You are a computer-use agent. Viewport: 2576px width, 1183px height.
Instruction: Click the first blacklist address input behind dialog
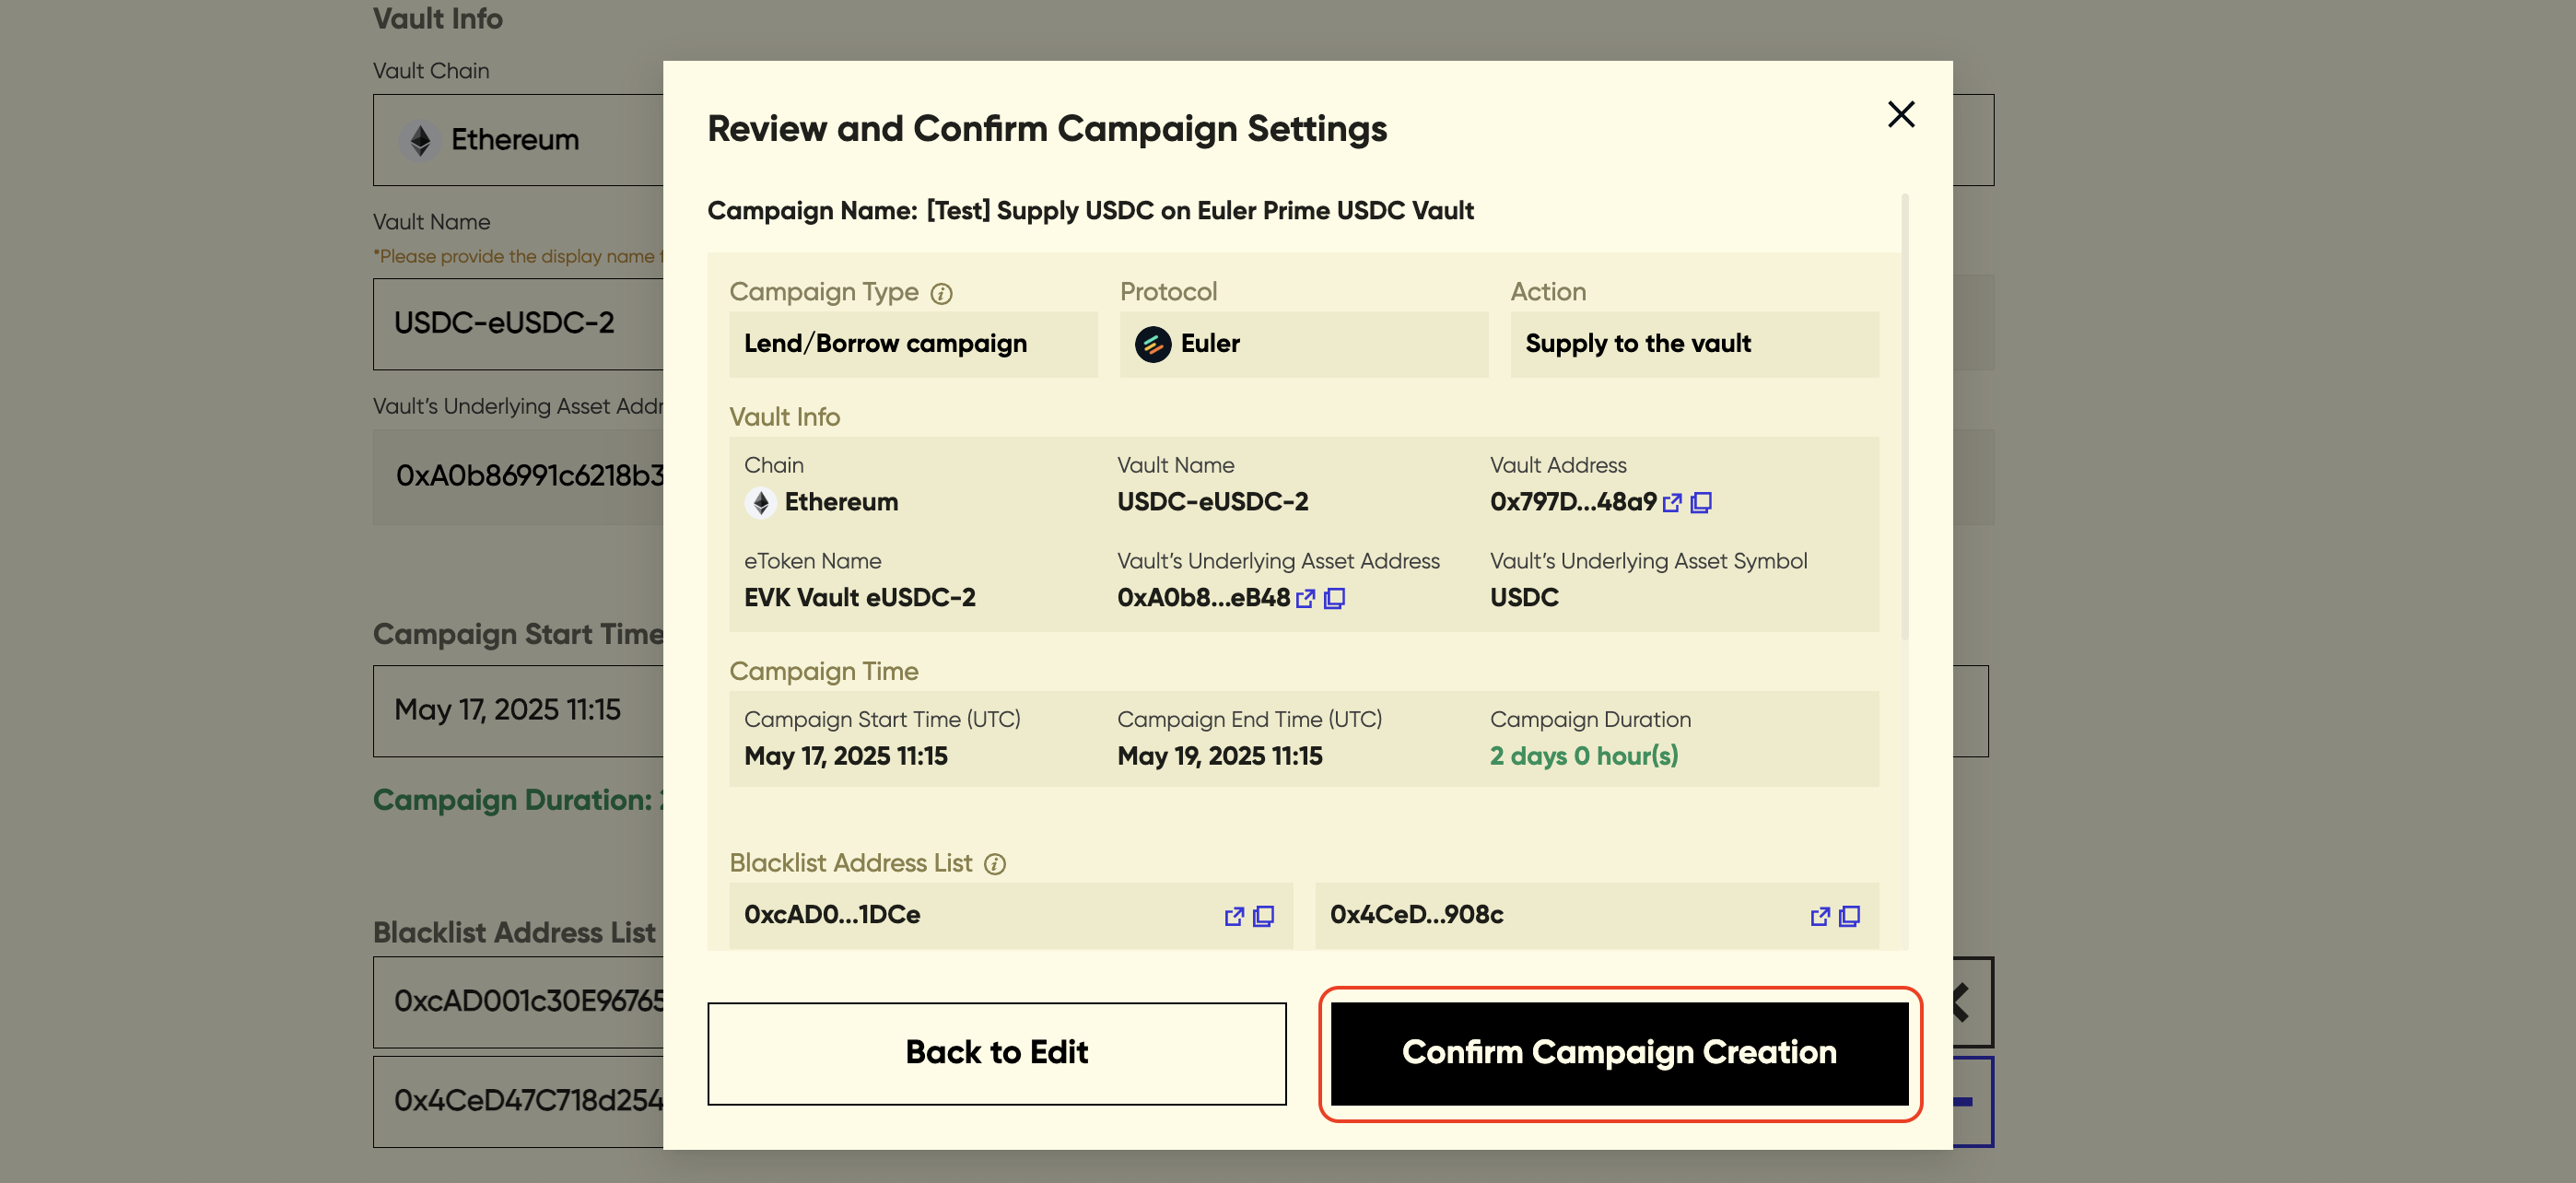pyautogui.click(x=517, y=1001)
